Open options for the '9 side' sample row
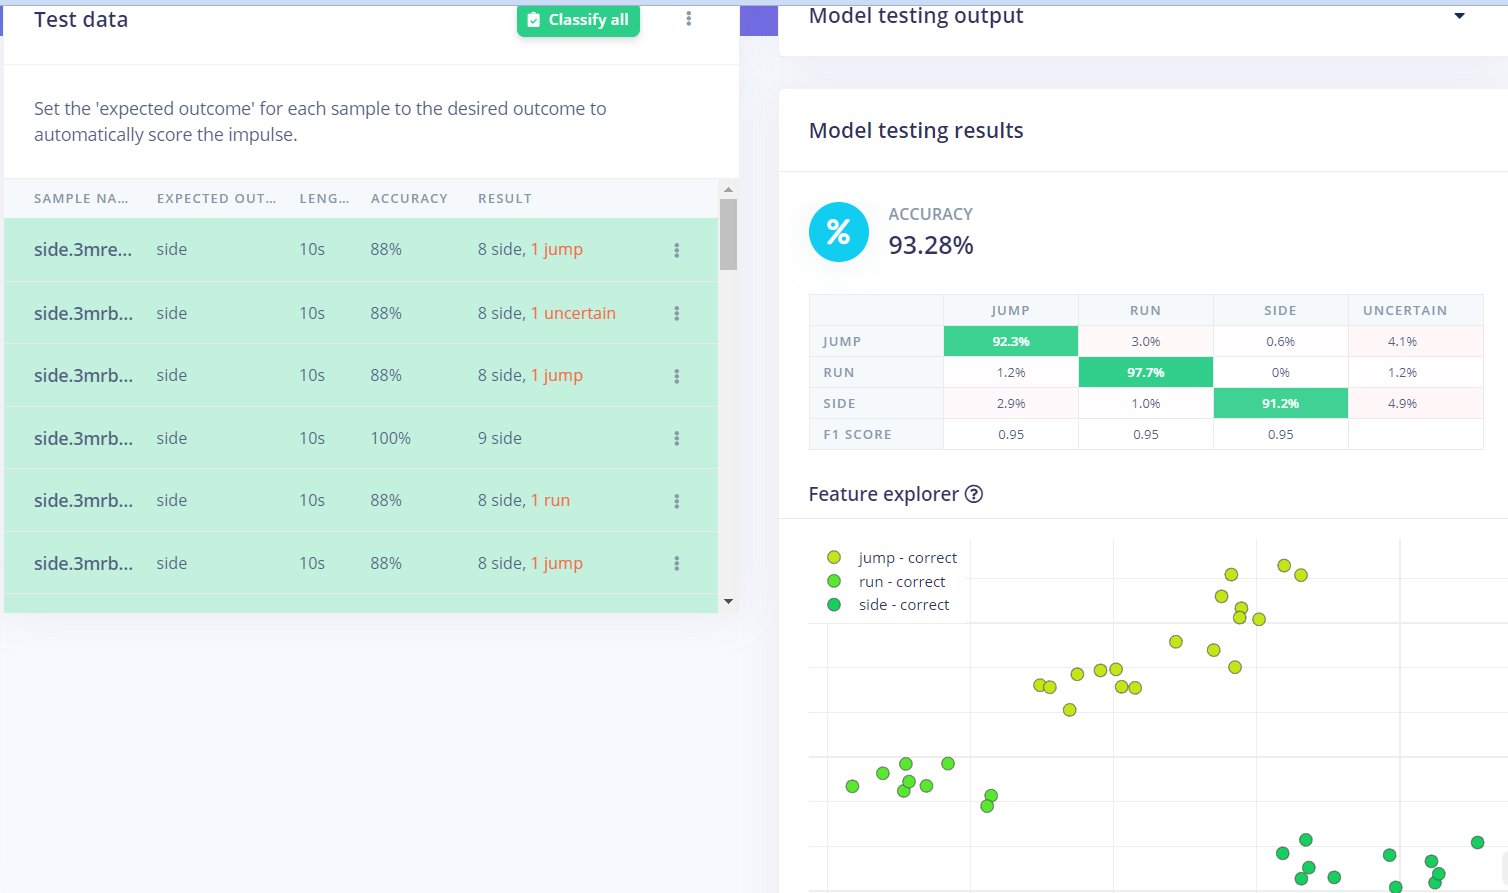The image size is (1508, 893). click(677, 438)
